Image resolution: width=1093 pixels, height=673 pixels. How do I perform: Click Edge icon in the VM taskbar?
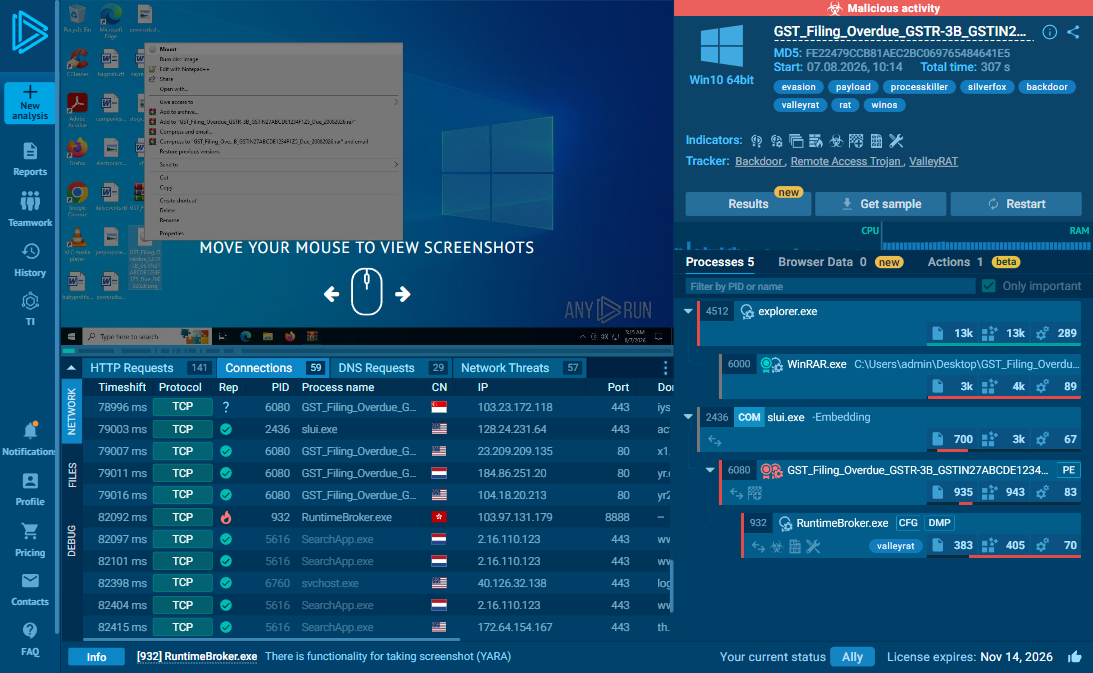pos(245,336)
